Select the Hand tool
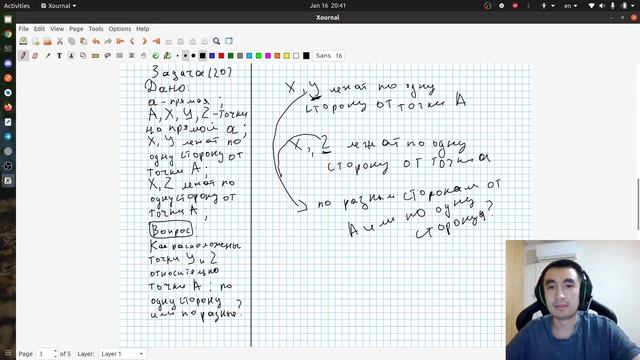 144,56
